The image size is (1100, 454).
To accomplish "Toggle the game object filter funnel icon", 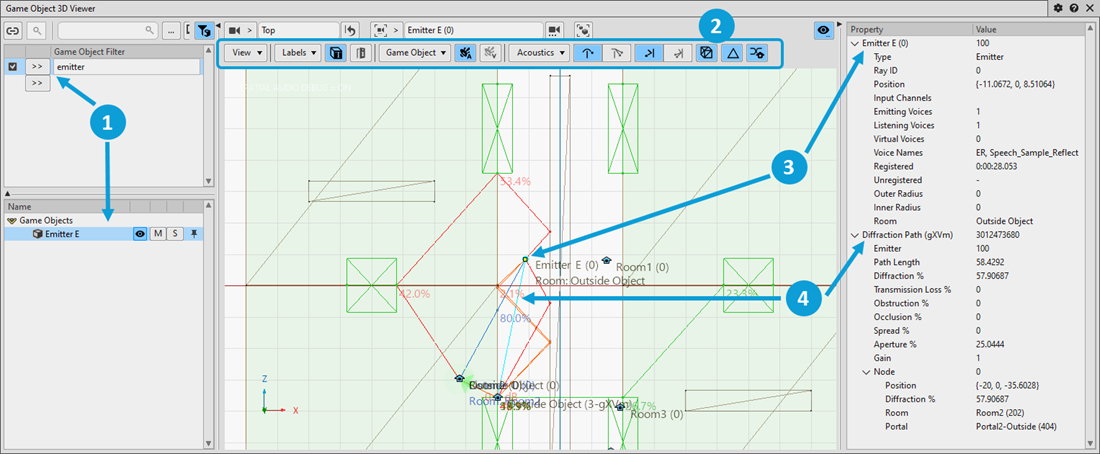I will coord(203,31).
